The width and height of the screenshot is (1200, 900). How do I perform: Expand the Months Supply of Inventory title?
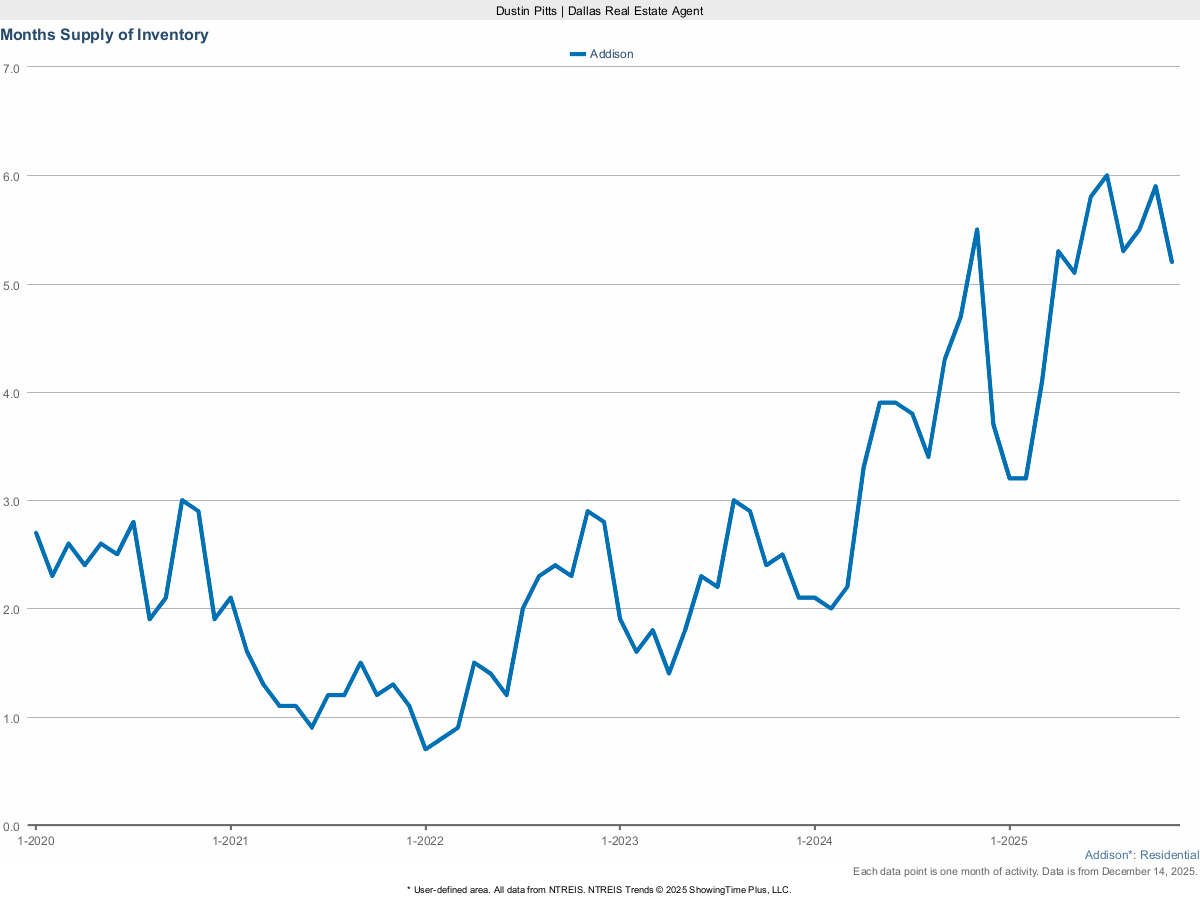105,35
